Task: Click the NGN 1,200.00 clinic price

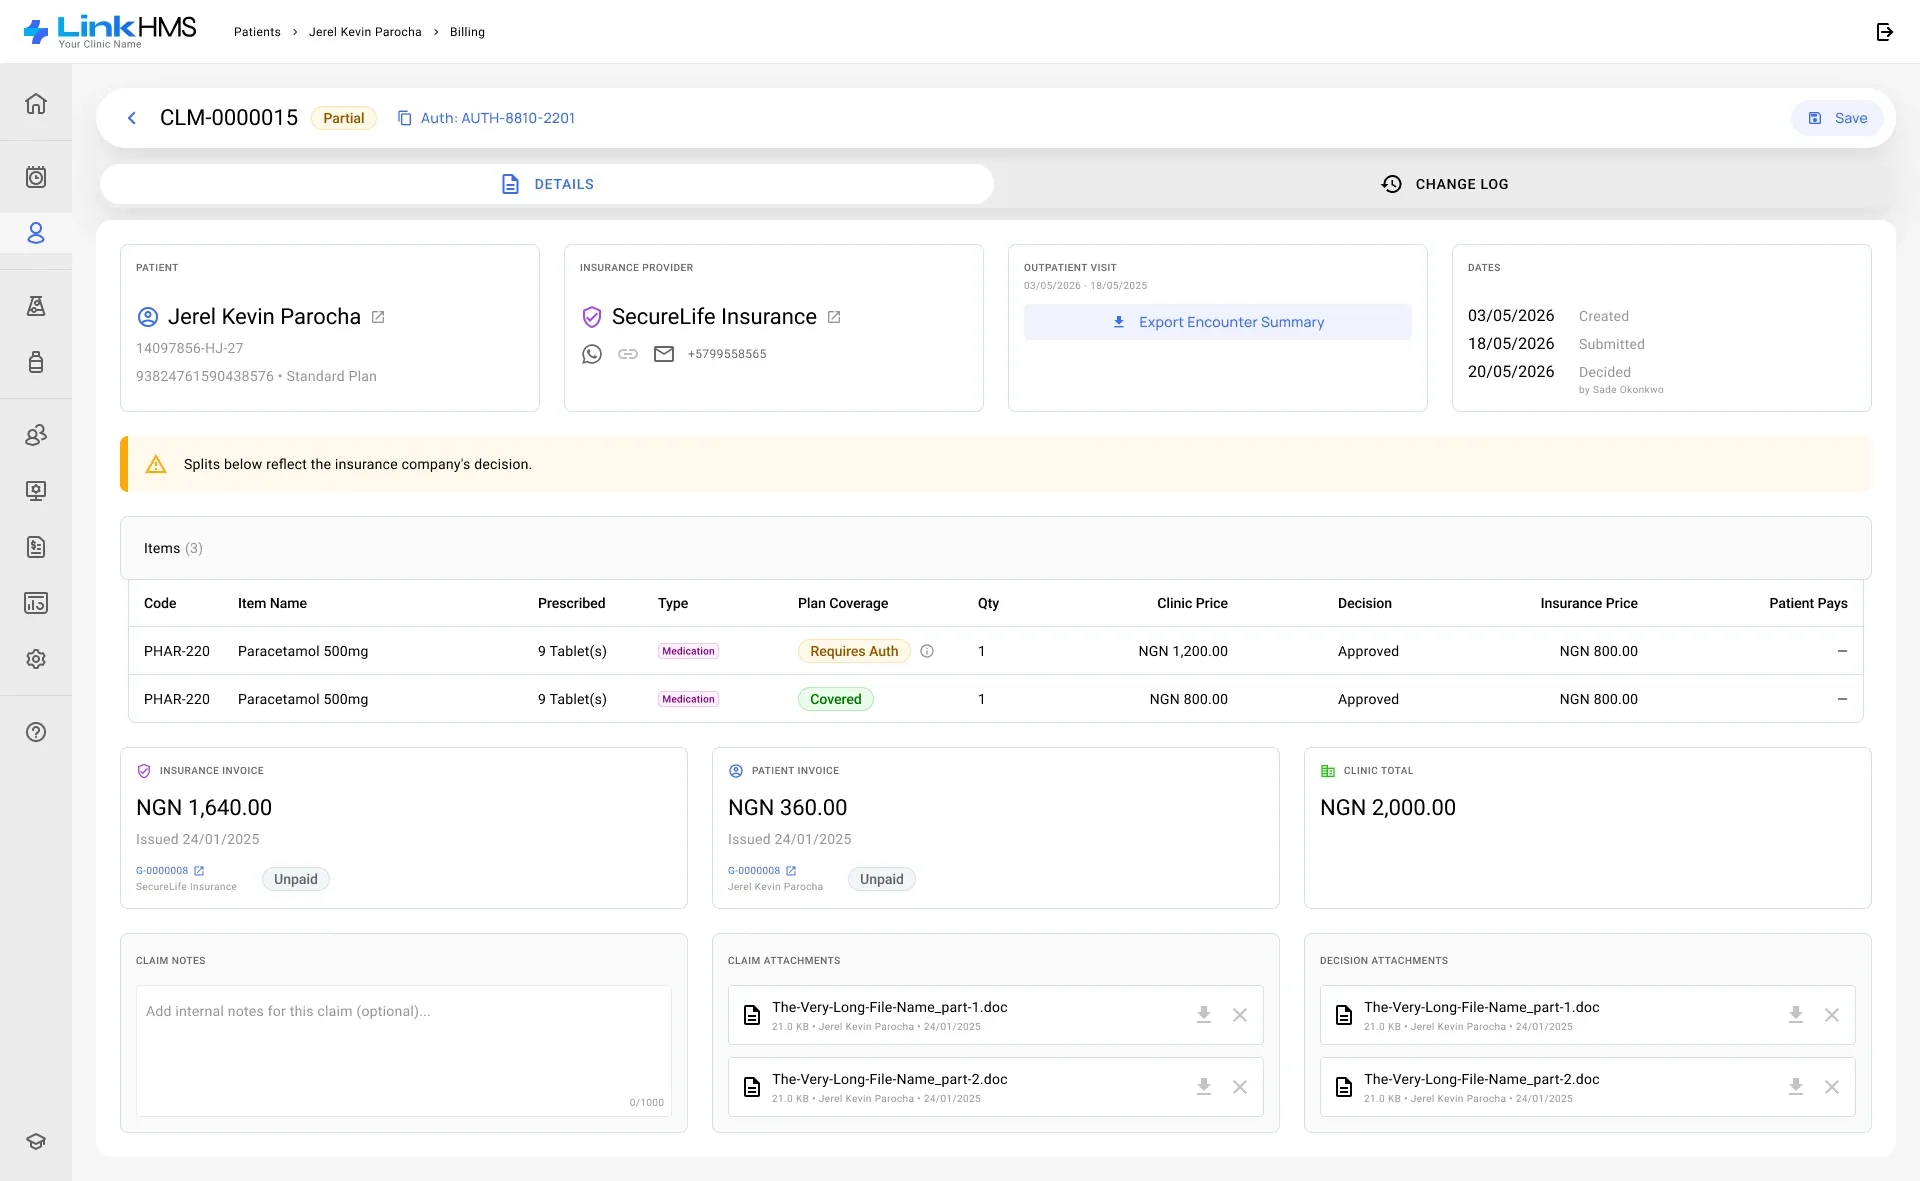Action: [x=1183, y=651]
